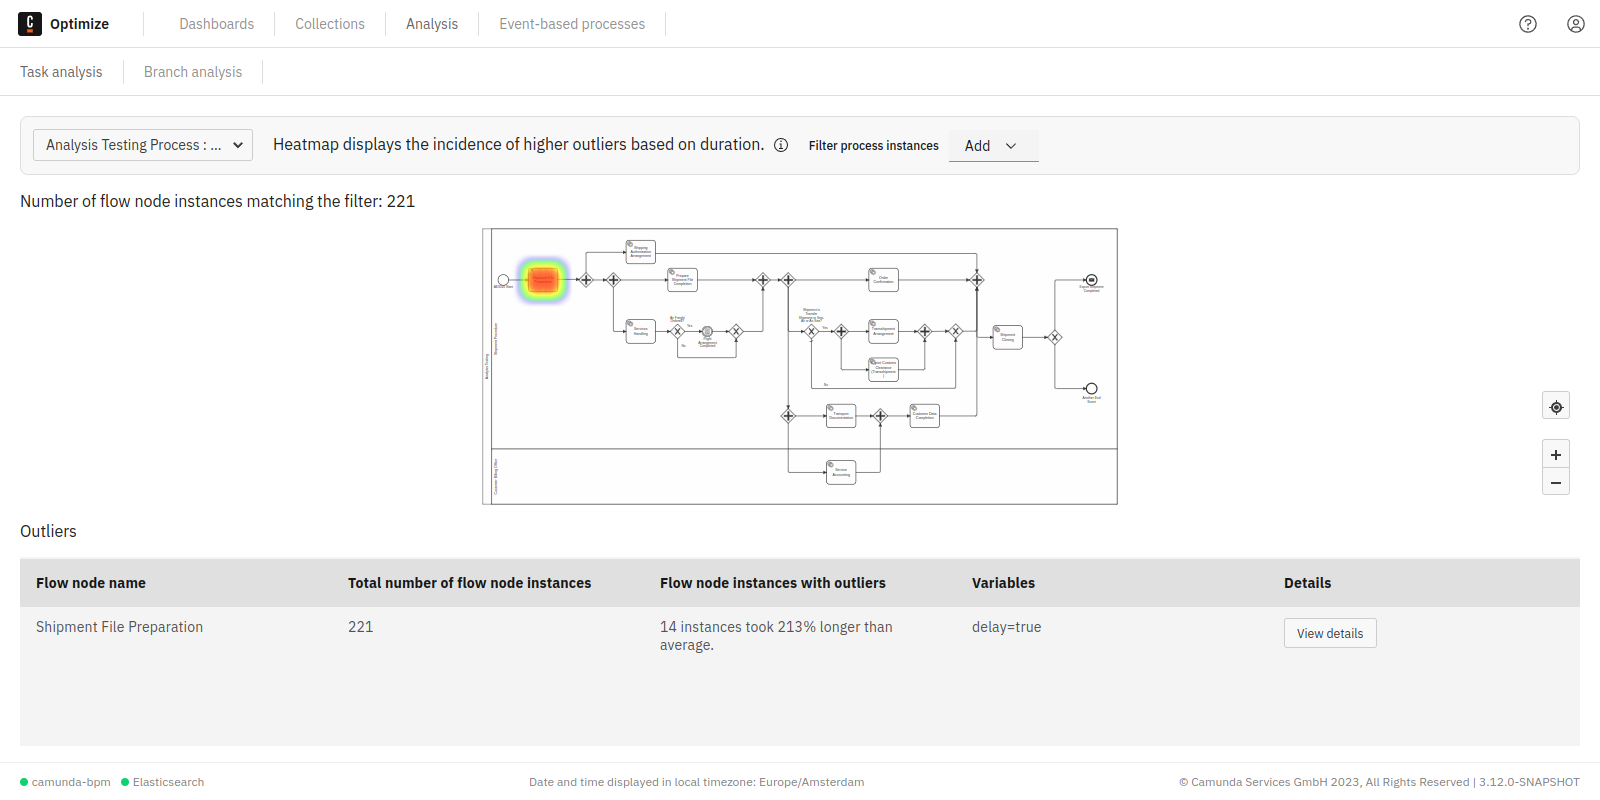
Task: Reset diagram view with the target icon
Action: [x=1555, y=406]
